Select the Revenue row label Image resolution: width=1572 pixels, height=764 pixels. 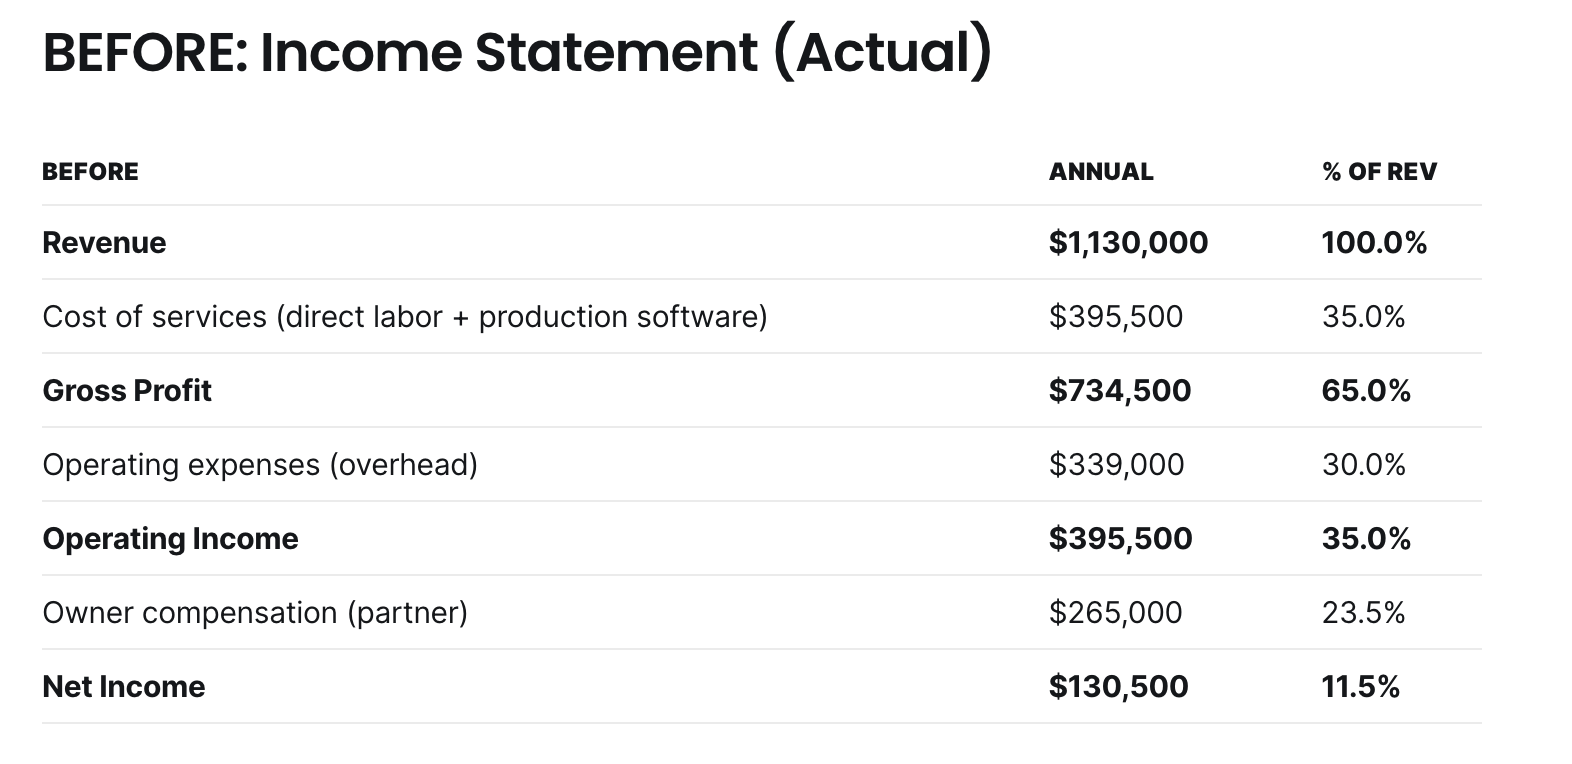(x=104, y=243)
